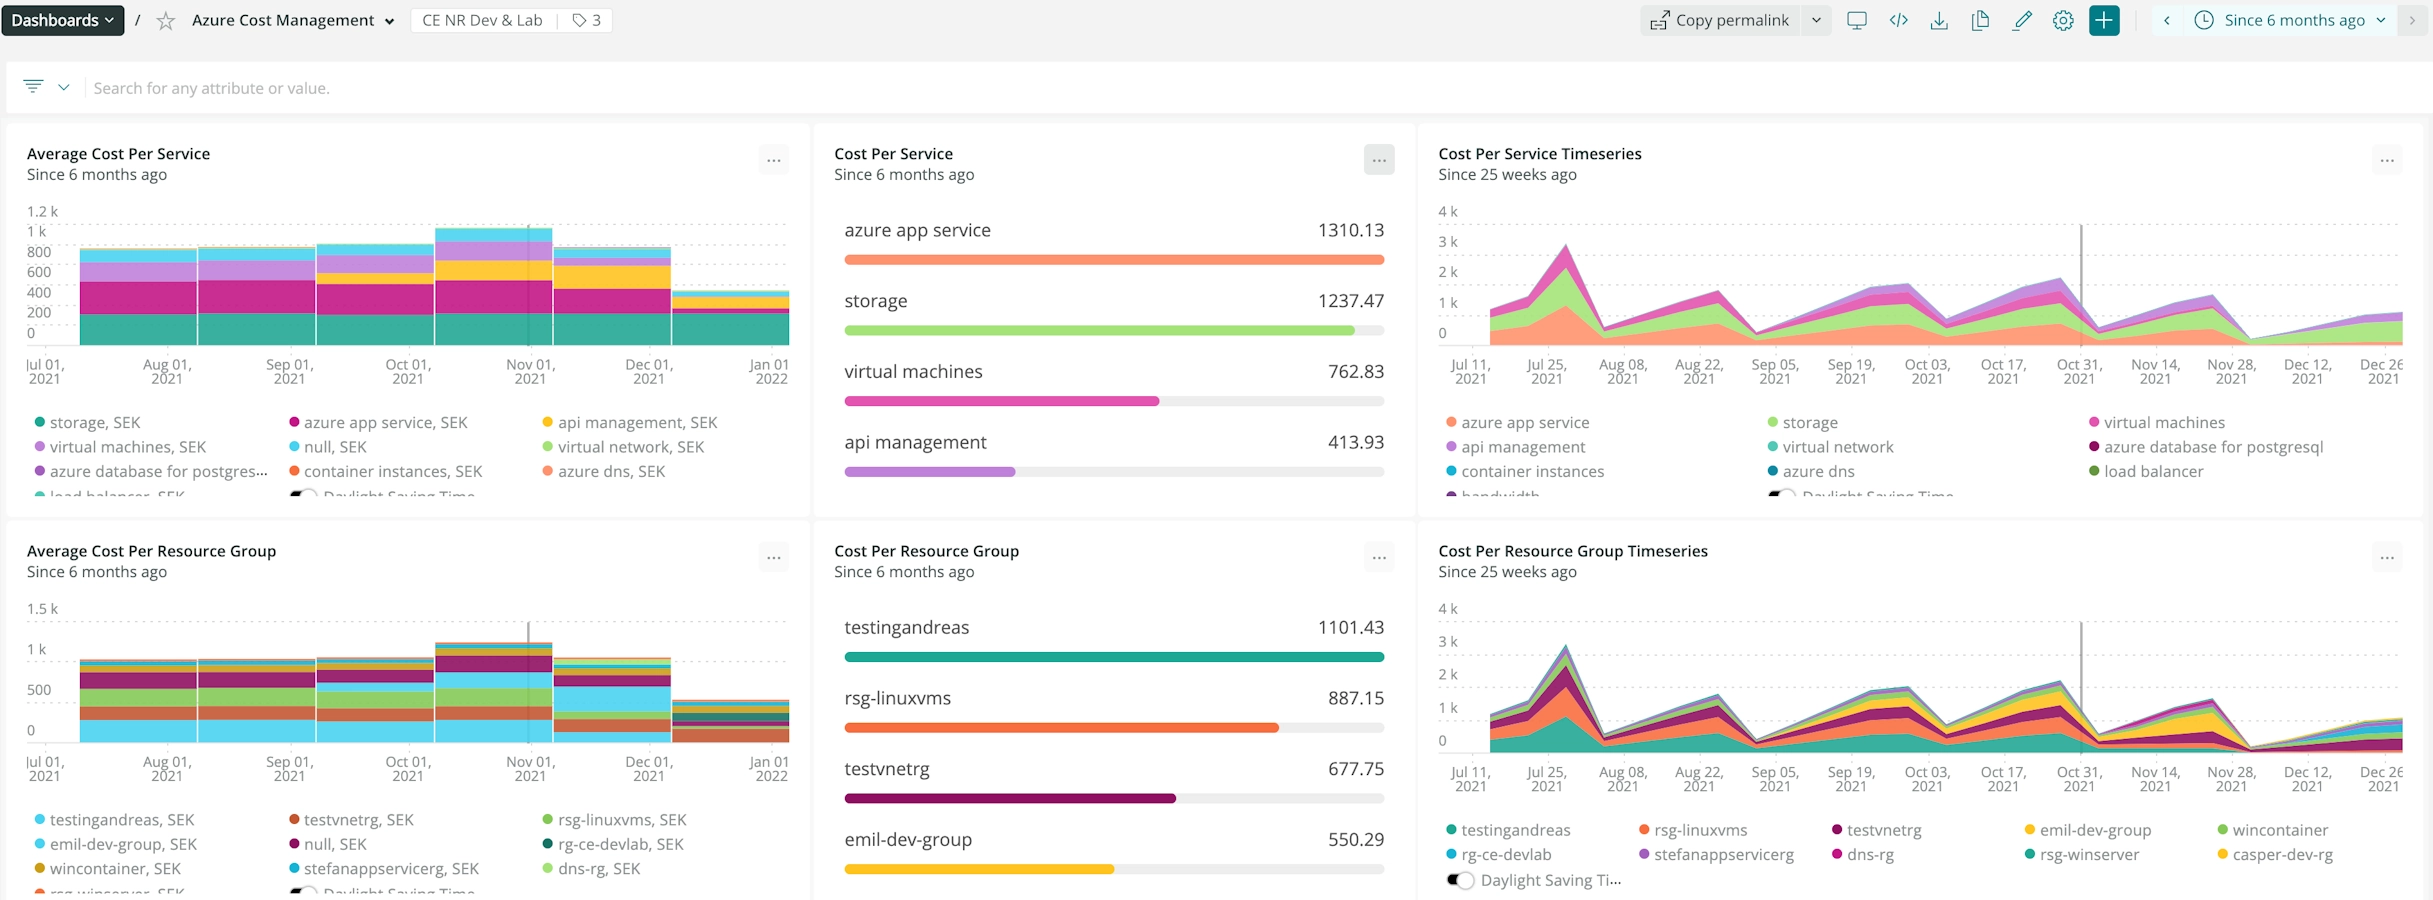Click the 3 tags icon label
This screenshot has height=900, width=2433.
(x=586, y=20)
